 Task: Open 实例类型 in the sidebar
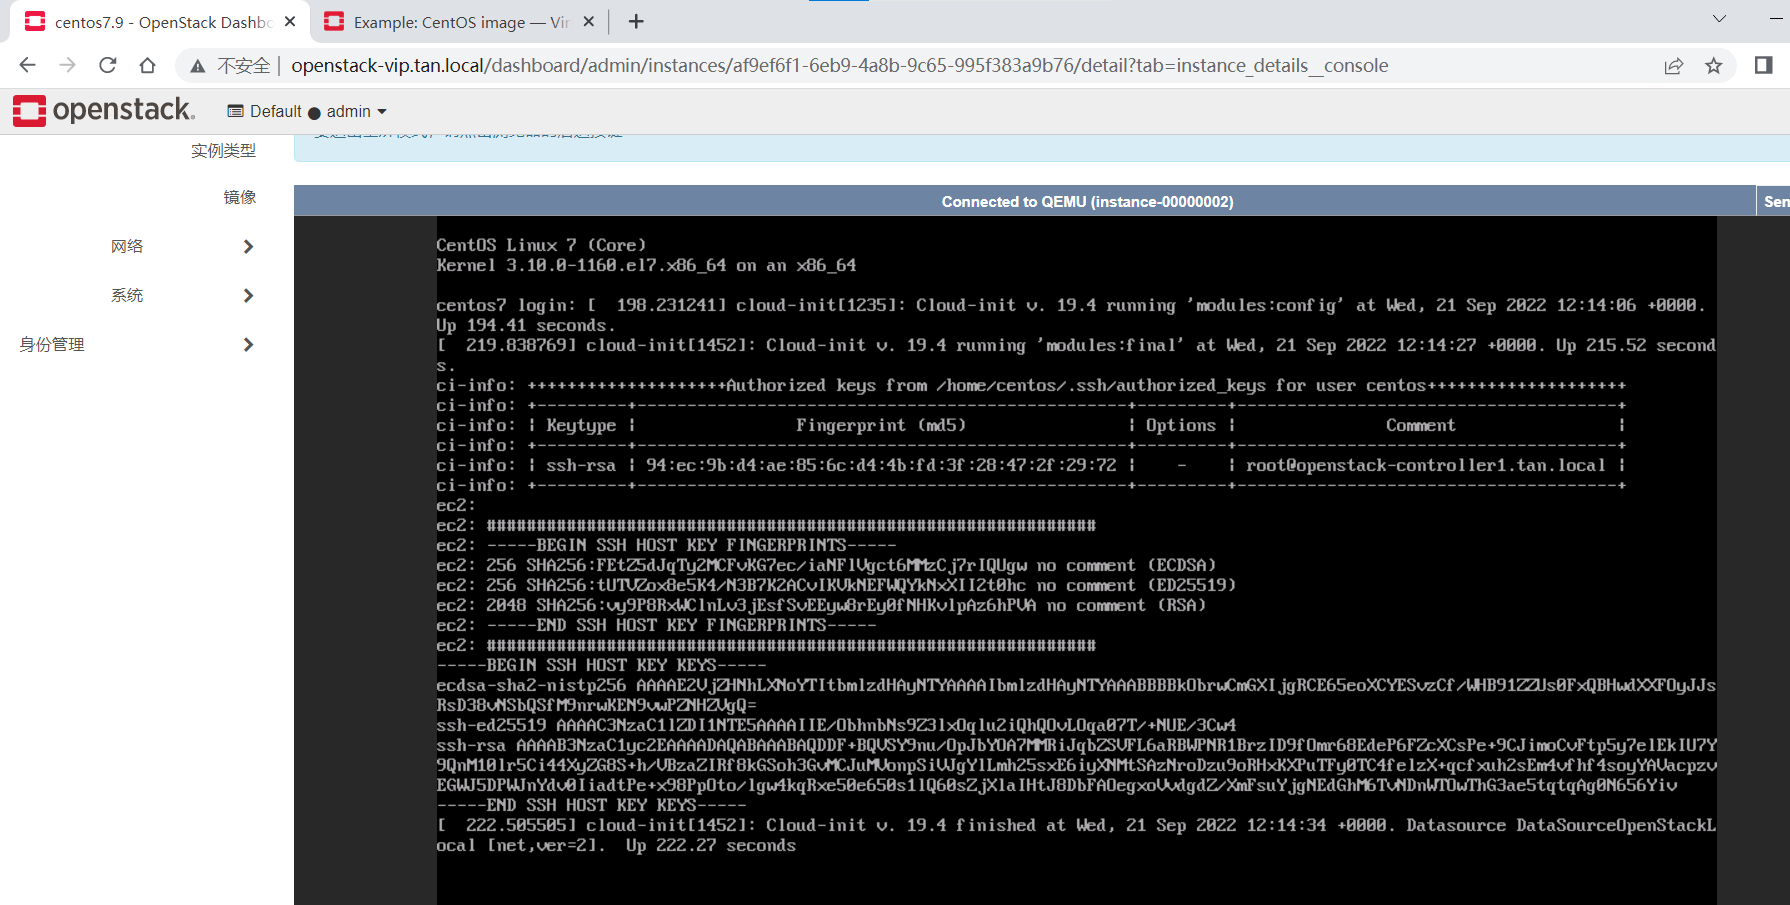(x=223, y=150)
